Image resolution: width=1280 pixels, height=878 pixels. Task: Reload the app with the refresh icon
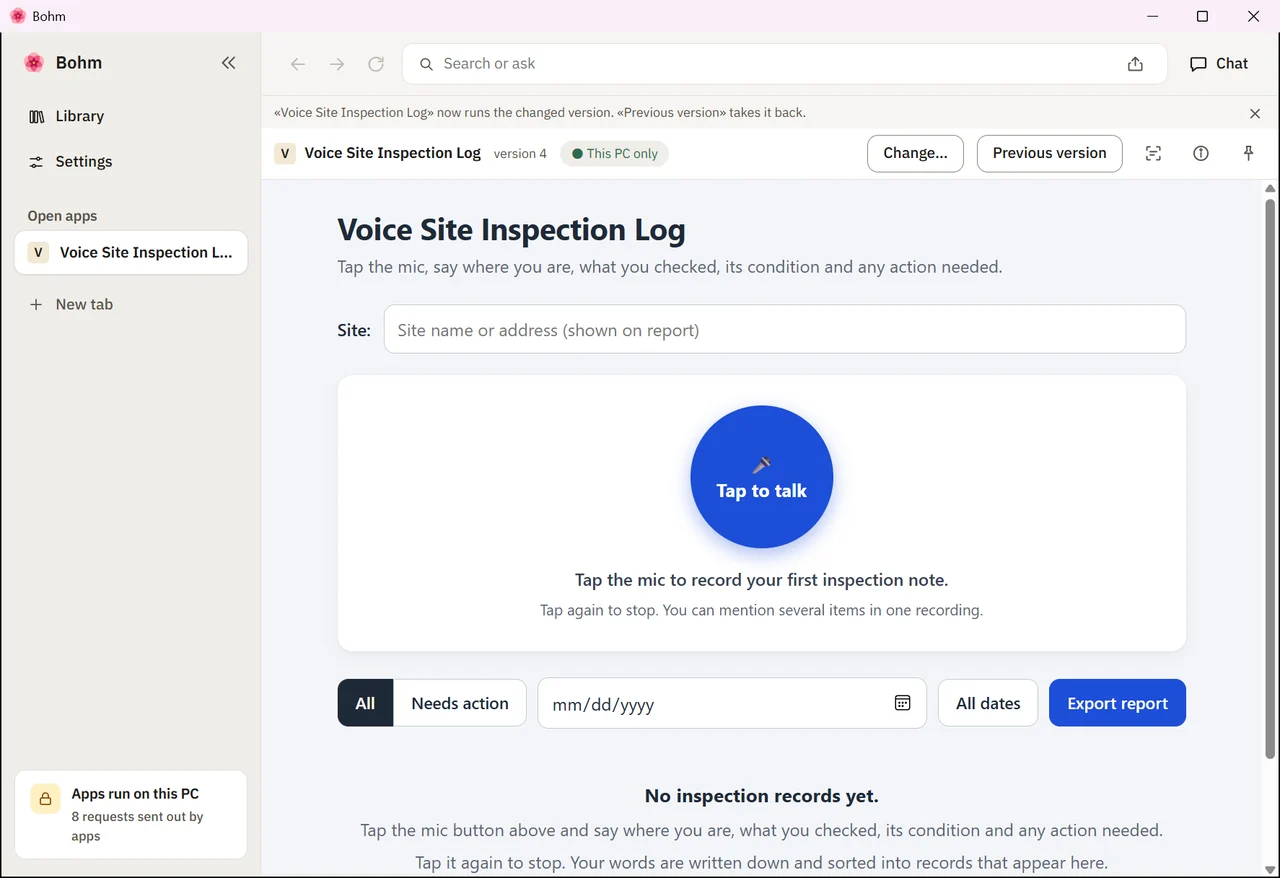376,64
